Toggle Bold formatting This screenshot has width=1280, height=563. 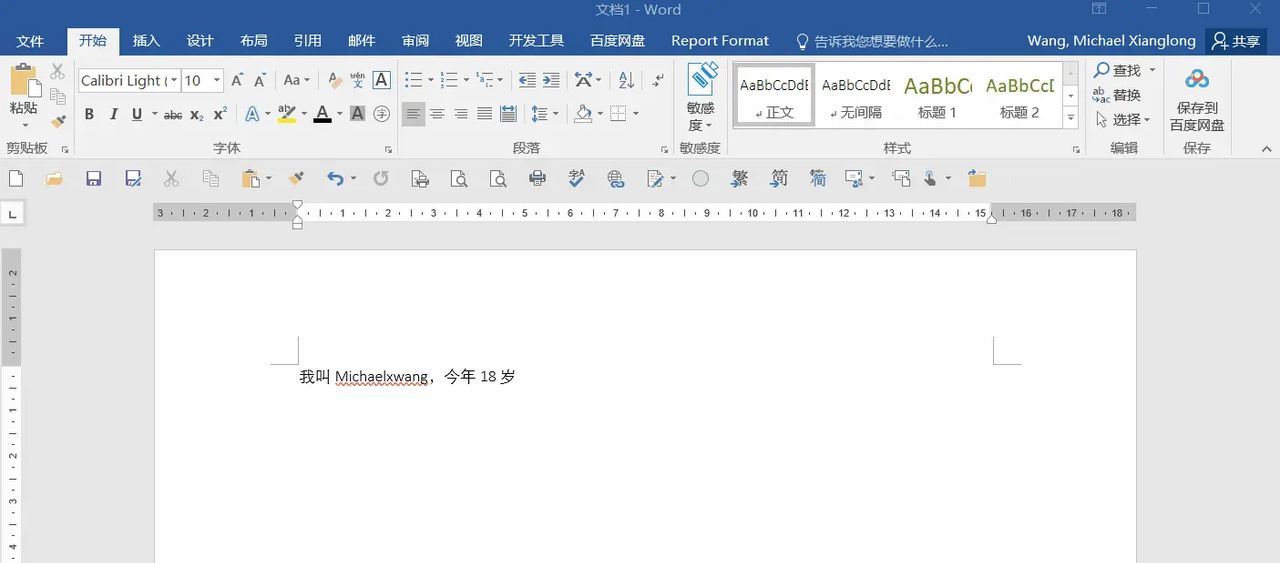pyautogui.click(x=89, y=114)
